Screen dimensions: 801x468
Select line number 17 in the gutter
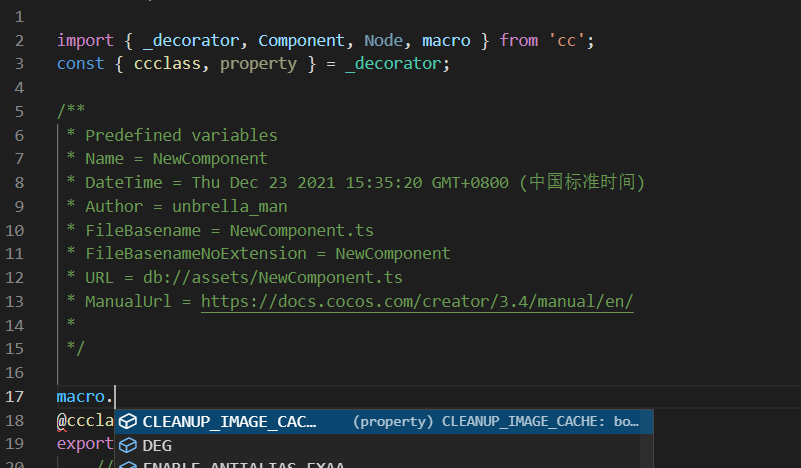(x=14, y=396)
